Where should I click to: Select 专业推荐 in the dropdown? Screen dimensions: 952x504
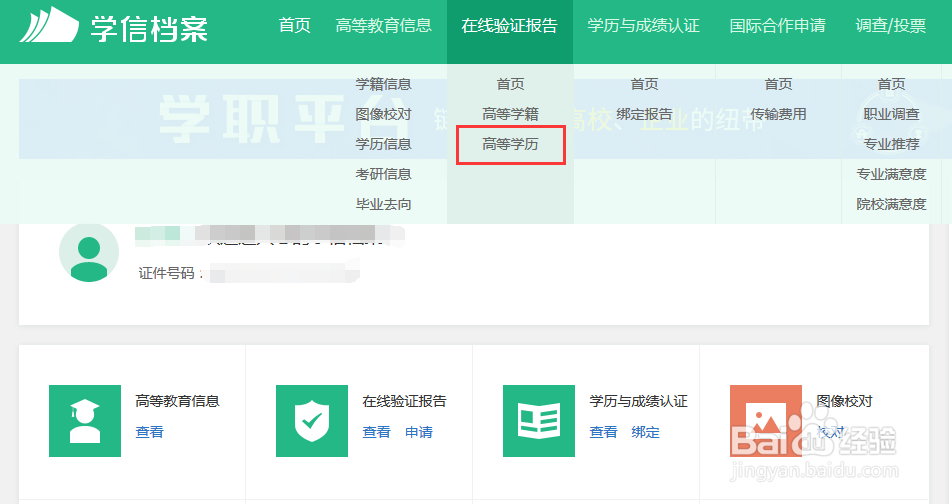click(892, 144)
